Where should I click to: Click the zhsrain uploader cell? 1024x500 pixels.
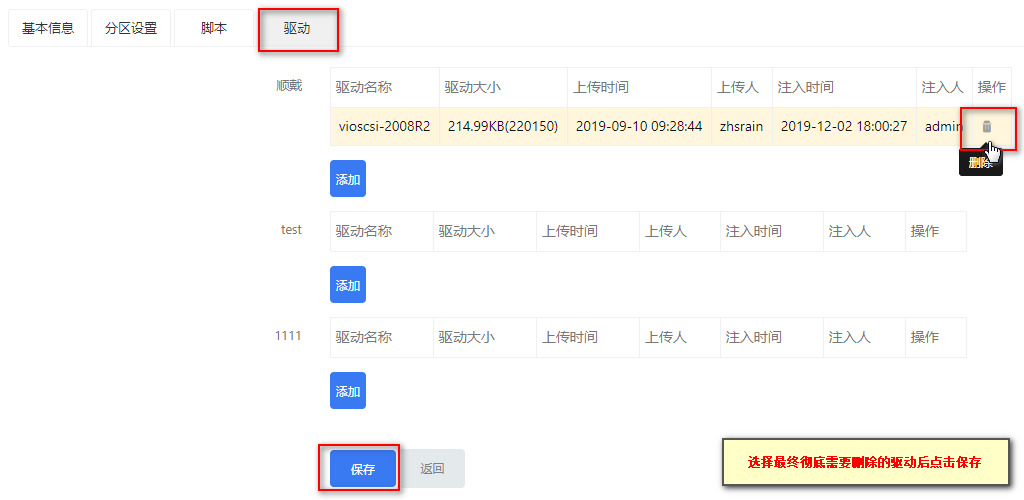[741, 127]
